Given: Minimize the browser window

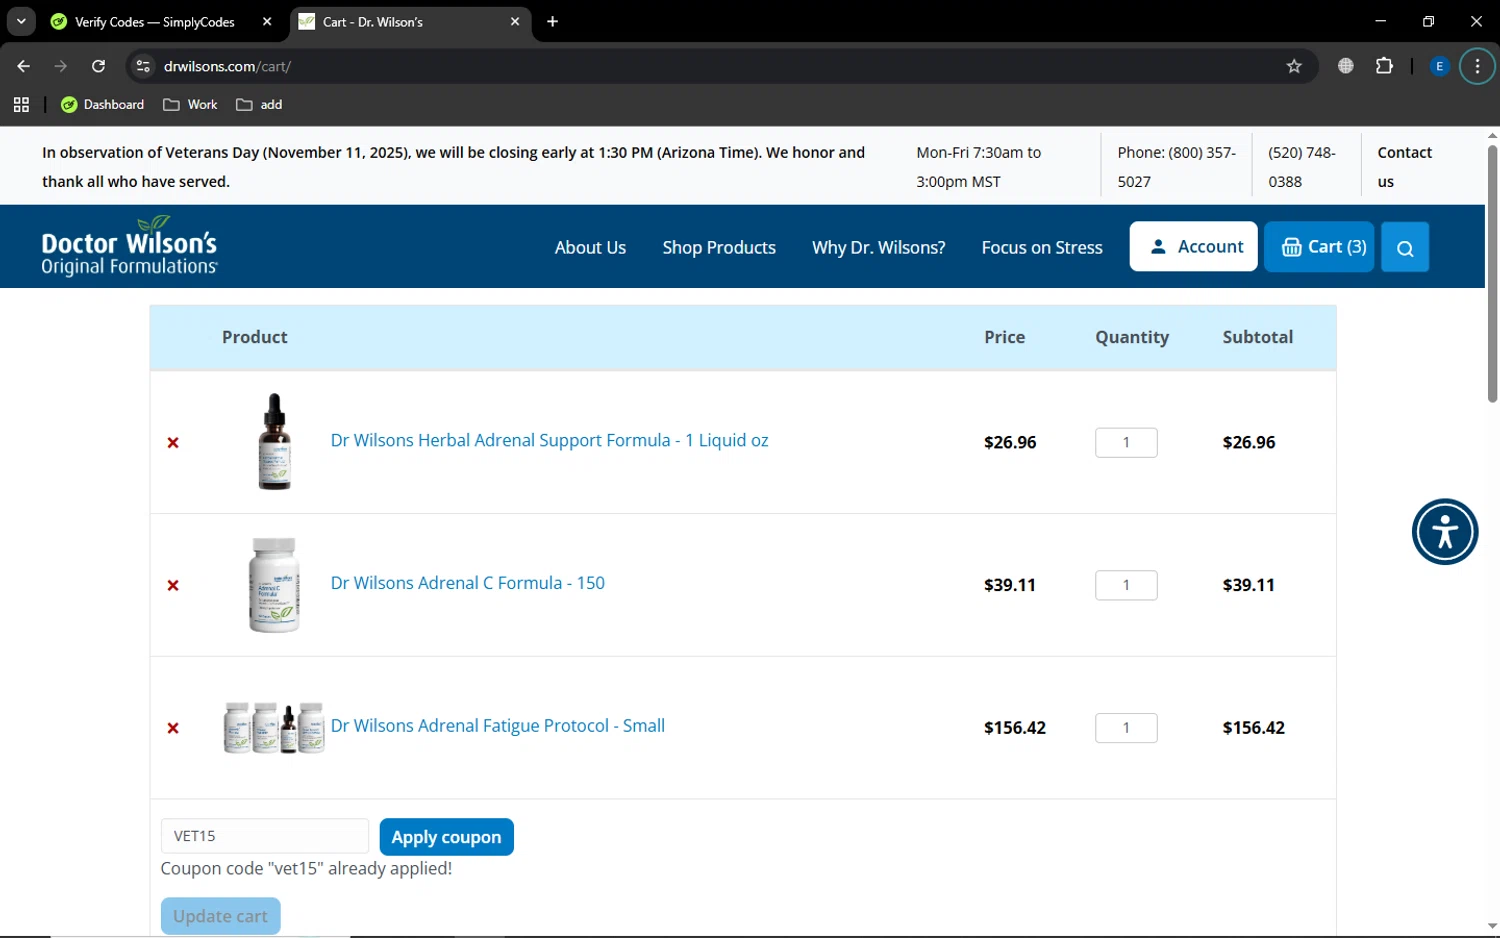Looking at the screenshot, I should 1380,21.
